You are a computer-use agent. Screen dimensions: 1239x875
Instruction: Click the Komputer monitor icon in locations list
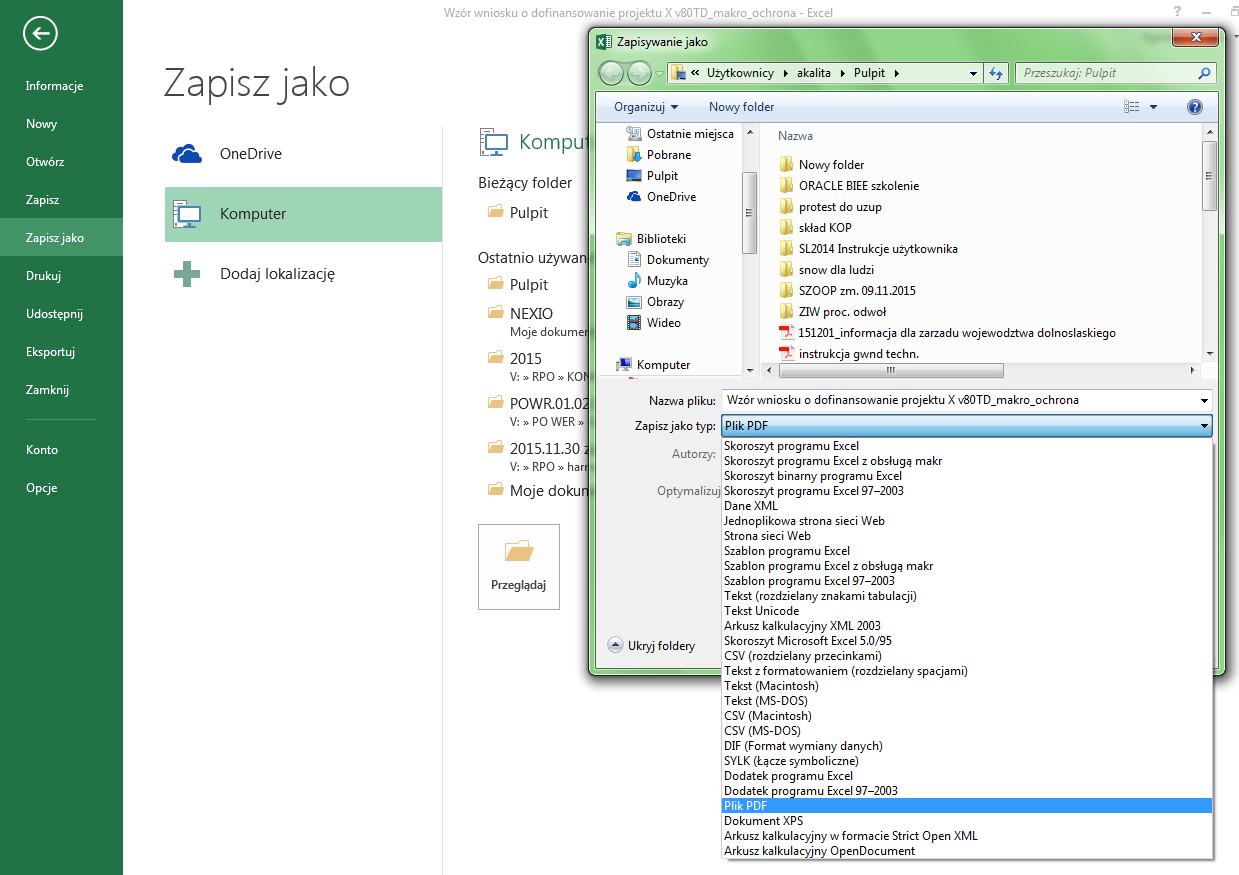[187, 214]
